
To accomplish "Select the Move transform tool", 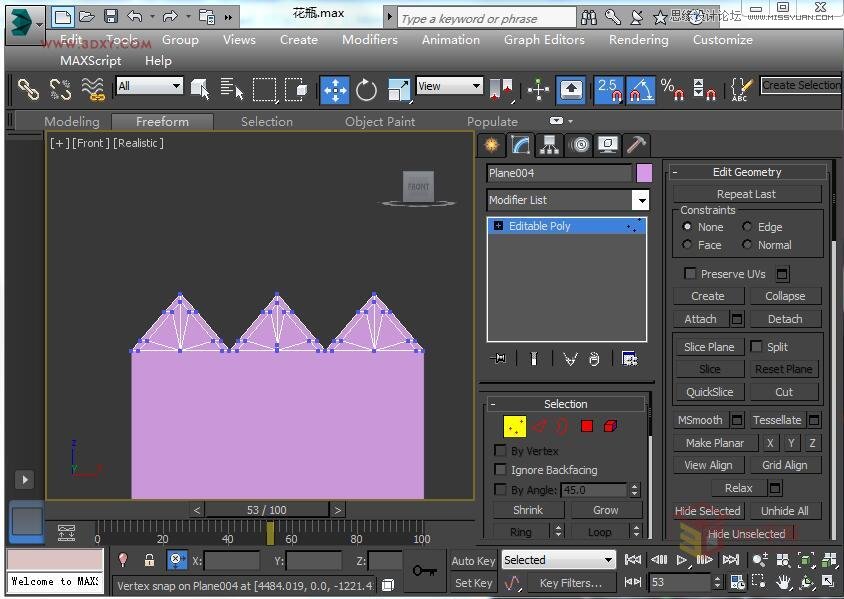I will (x=333, y=89).
